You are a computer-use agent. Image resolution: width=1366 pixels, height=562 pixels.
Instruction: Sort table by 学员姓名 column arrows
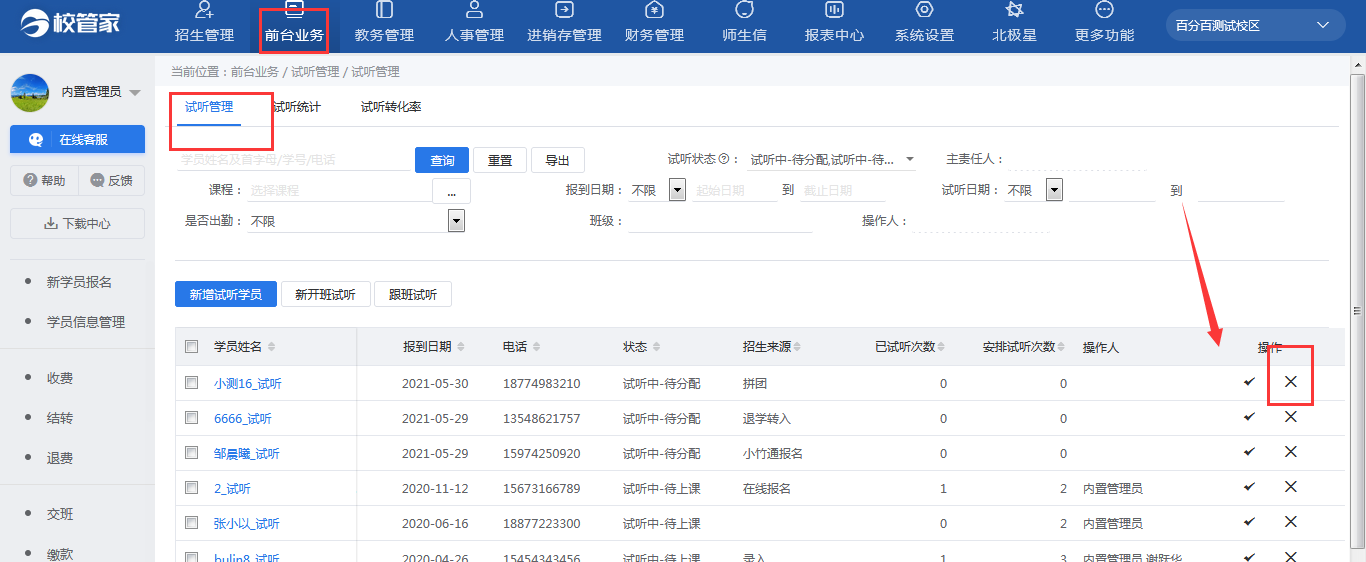pyautogui.click(x=271, y=347)
